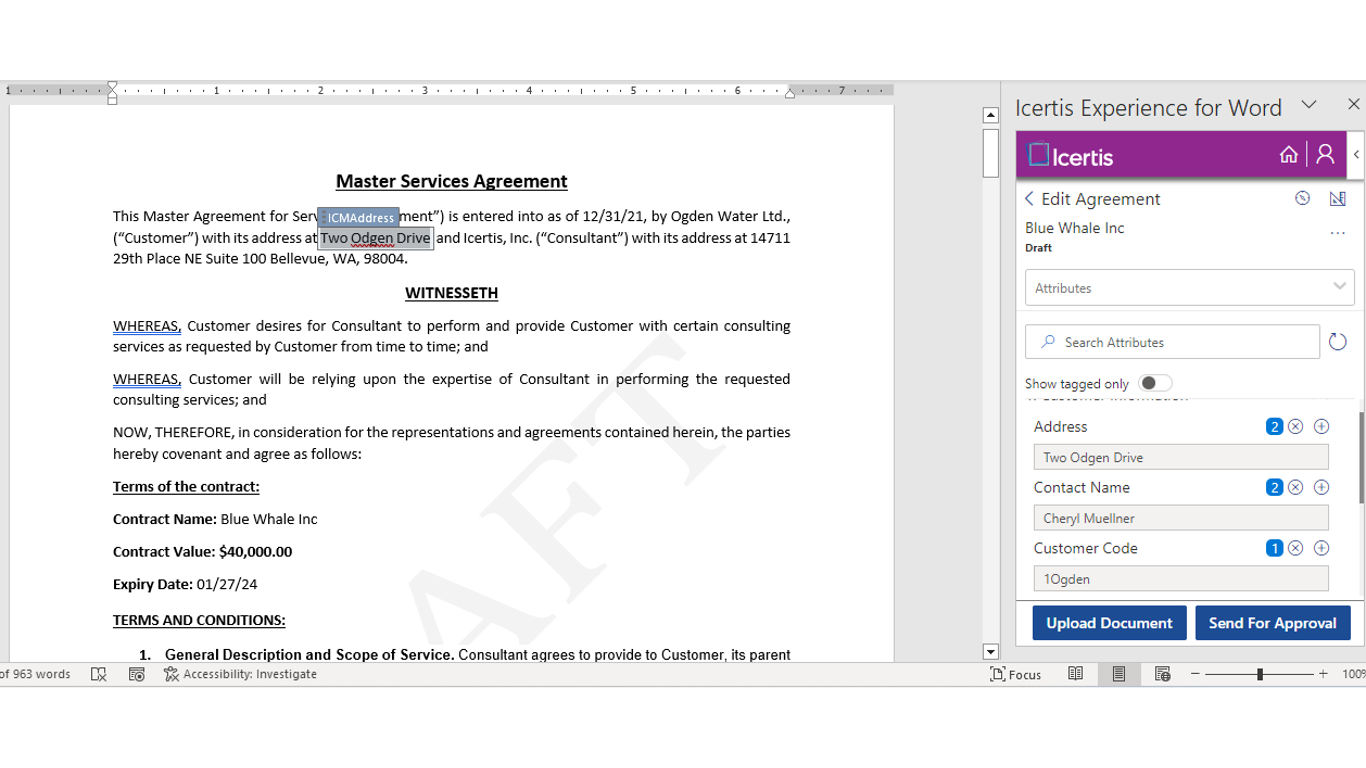Click the Customer Code tag count badge

tap(1274, 548)
